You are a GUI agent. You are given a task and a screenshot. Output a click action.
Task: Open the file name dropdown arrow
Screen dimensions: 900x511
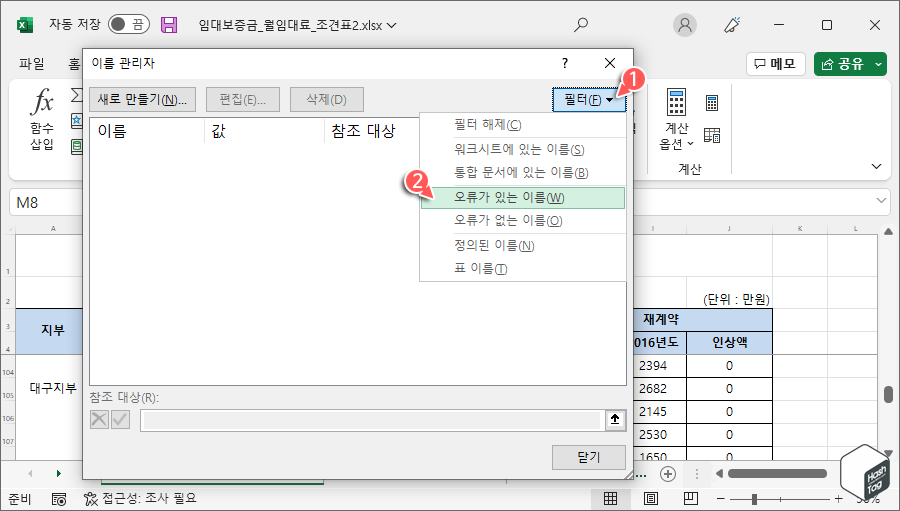coord(392,25)
